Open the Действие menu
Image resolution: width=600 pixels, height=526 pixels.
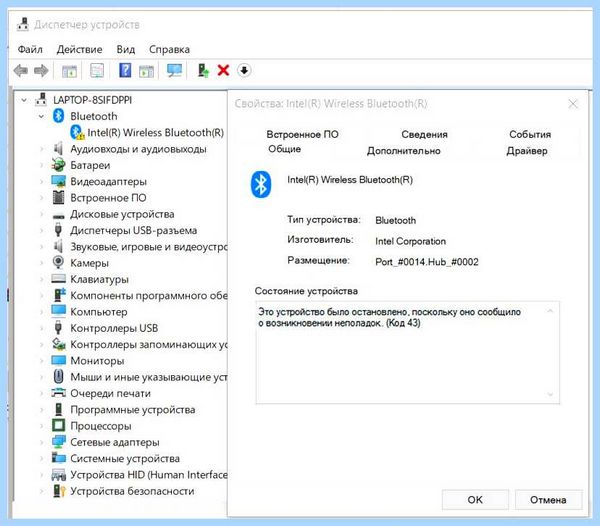point(79,49)
